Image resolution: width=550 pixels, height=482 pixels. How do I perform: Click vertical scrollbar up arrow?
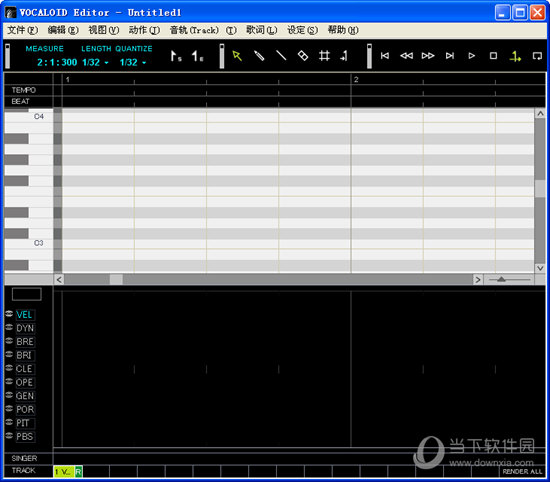pos(540,113)
